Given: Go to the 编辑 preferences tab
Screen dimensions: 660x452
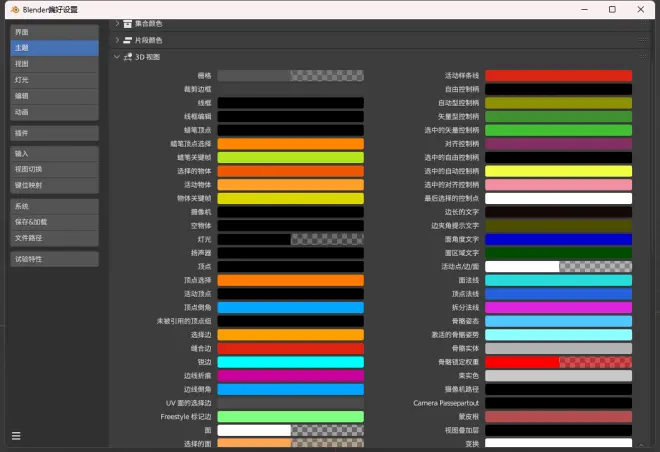Looking at the screenshot, I should [54, 96].
